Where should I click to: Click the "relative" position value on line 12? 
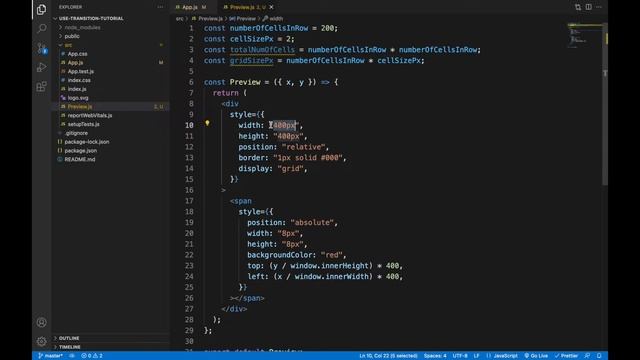(x=303, y=147)
